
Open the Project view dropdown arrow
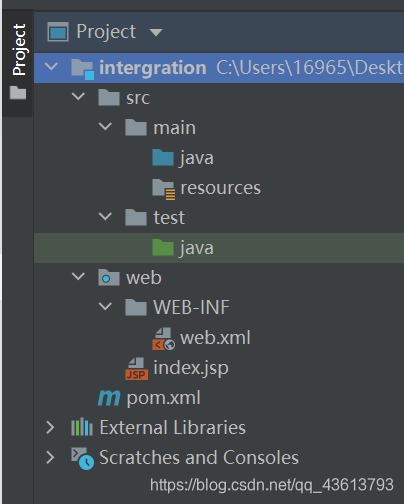[156, 32]
